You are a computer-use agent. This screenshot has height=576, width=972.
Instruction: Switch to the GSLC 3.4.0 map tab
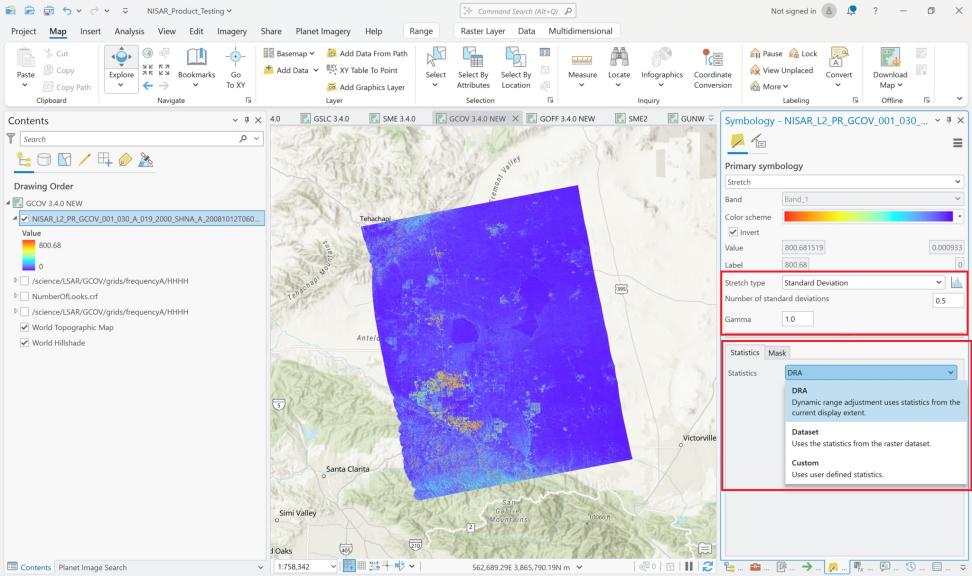click(x=325, y=118)
